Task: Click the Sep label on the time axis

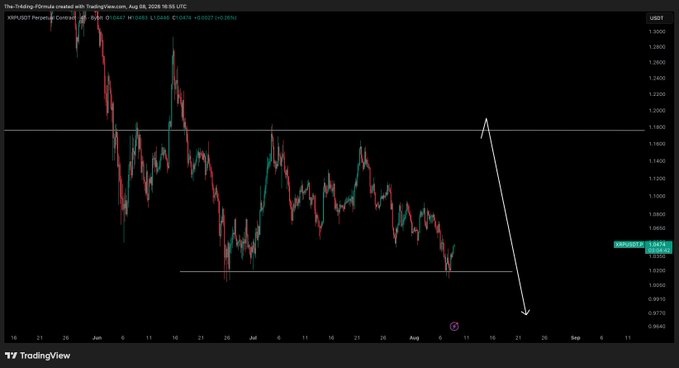Action: pos(576,338)
